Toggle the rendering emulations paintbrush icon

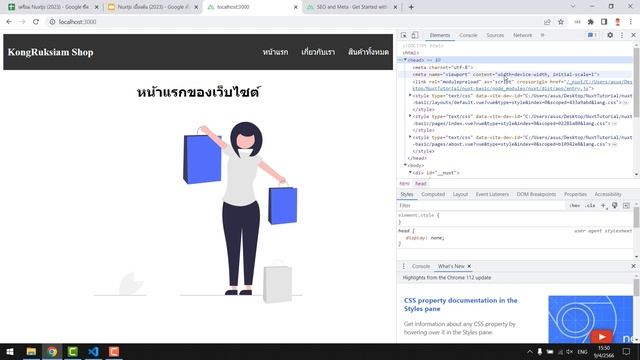tap(615, 206)
